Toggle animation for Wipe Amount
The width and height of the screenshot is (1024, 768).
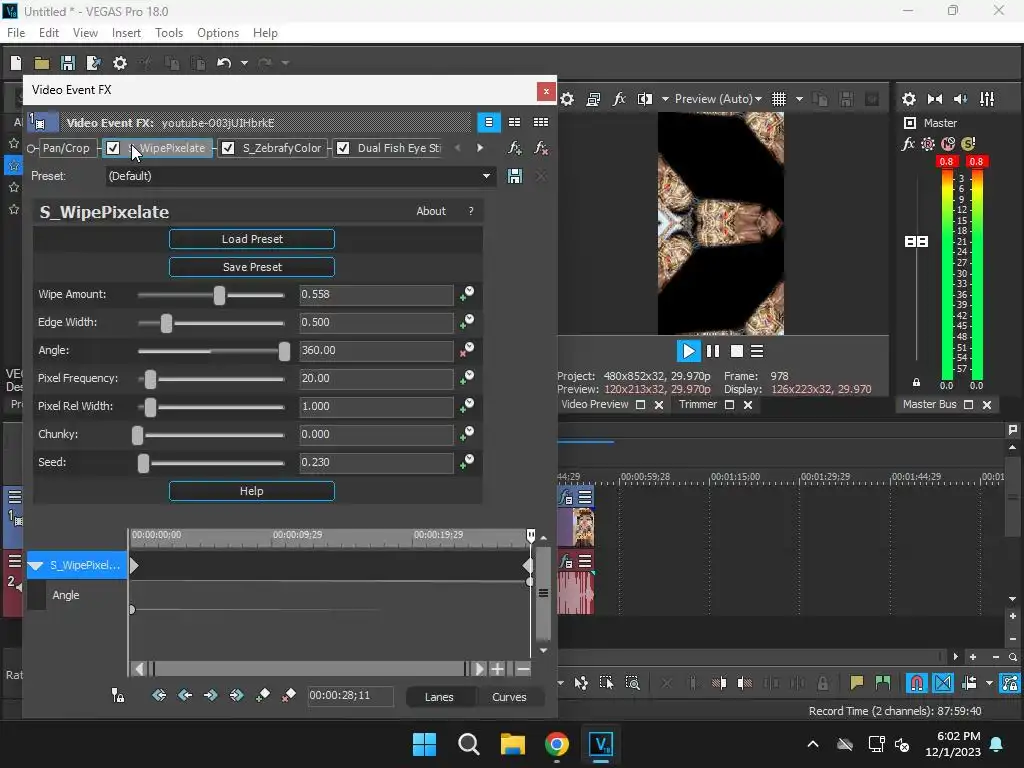(466, 294)
